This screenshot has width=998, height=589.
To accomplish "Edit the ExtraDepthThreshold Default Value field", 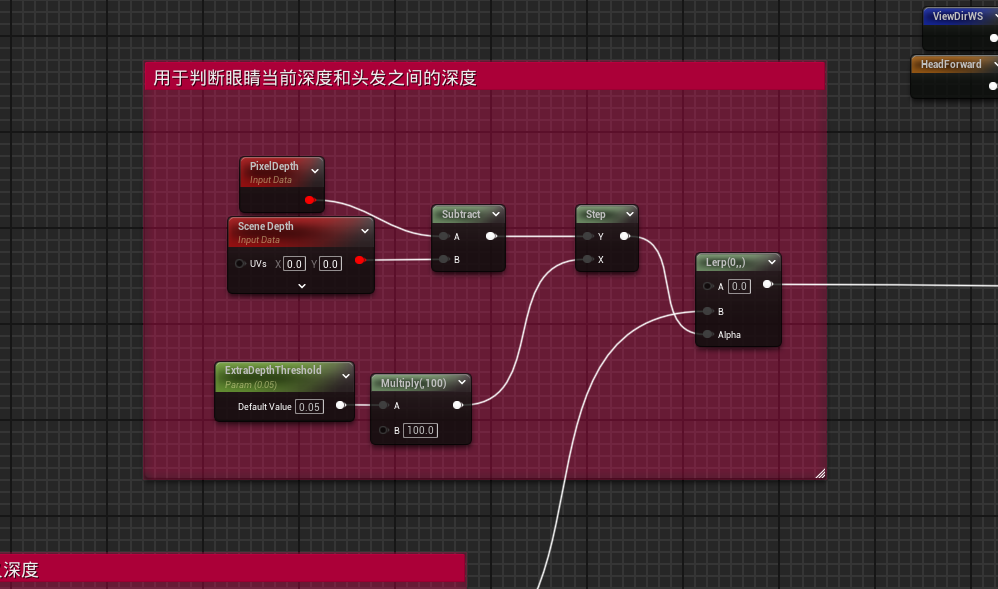I will pyautogui.click(x=310, y=407).
